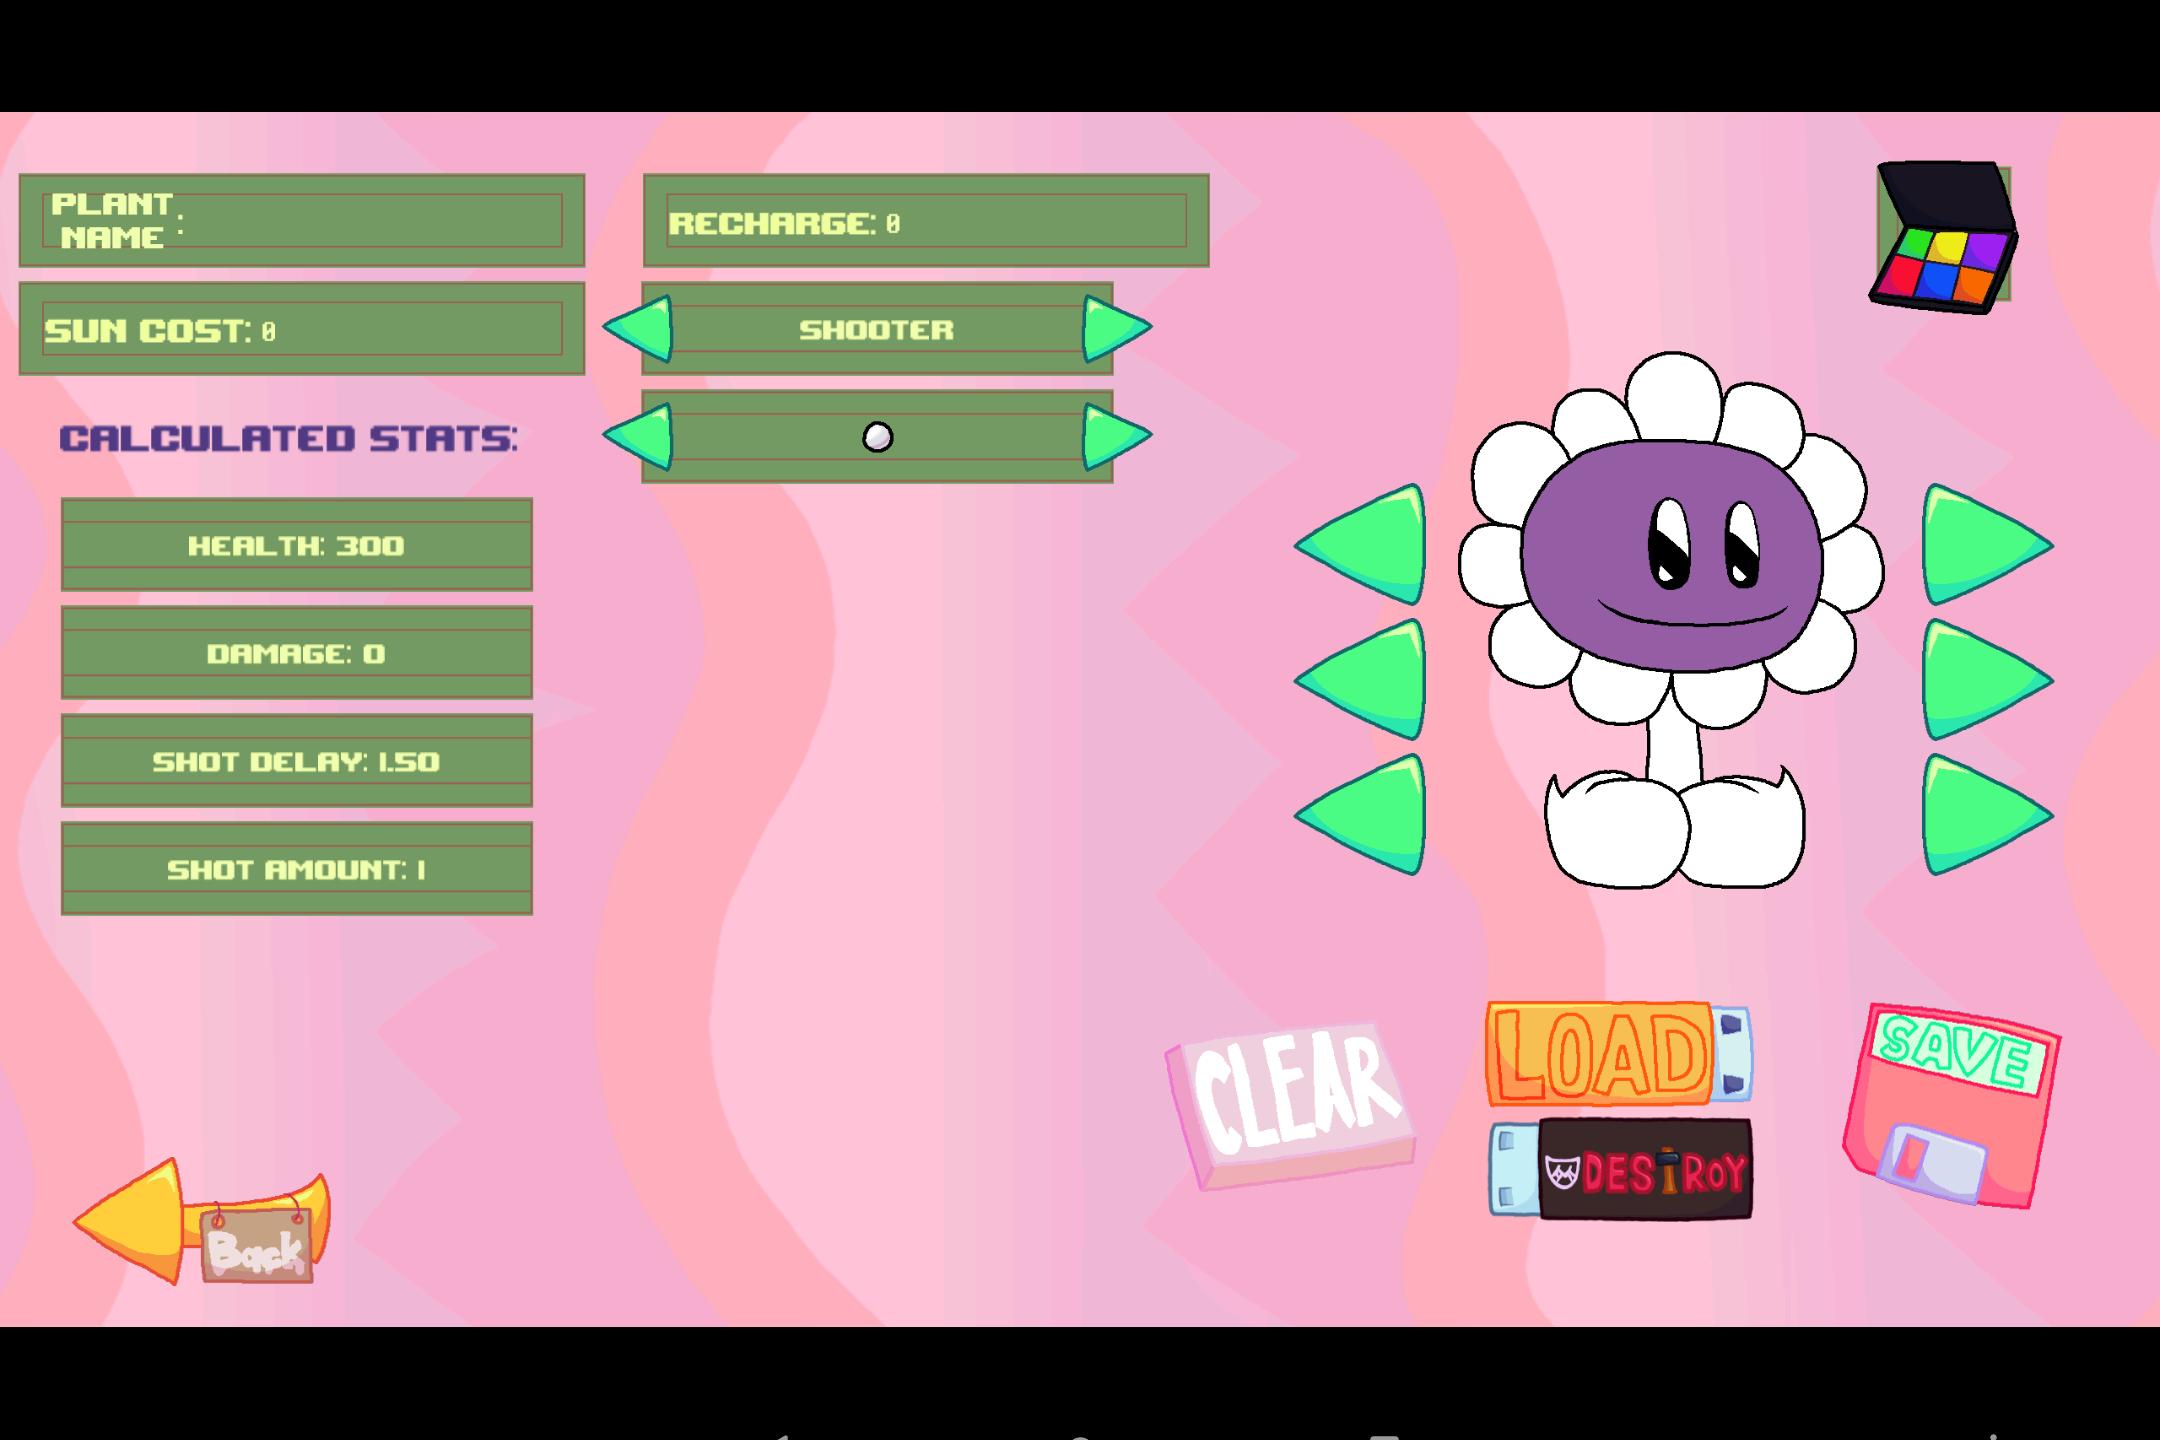Image resolution: width=2160 pixels, height=1440 pixels.
Task: Go back using the Back arrow sign
Action: tap(200, 1225)
